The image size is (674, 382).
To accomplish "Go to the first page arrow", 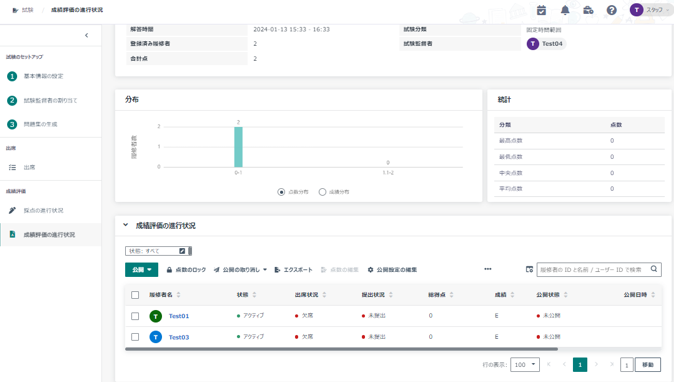I will pyautogui.click(x=548, y=364).
